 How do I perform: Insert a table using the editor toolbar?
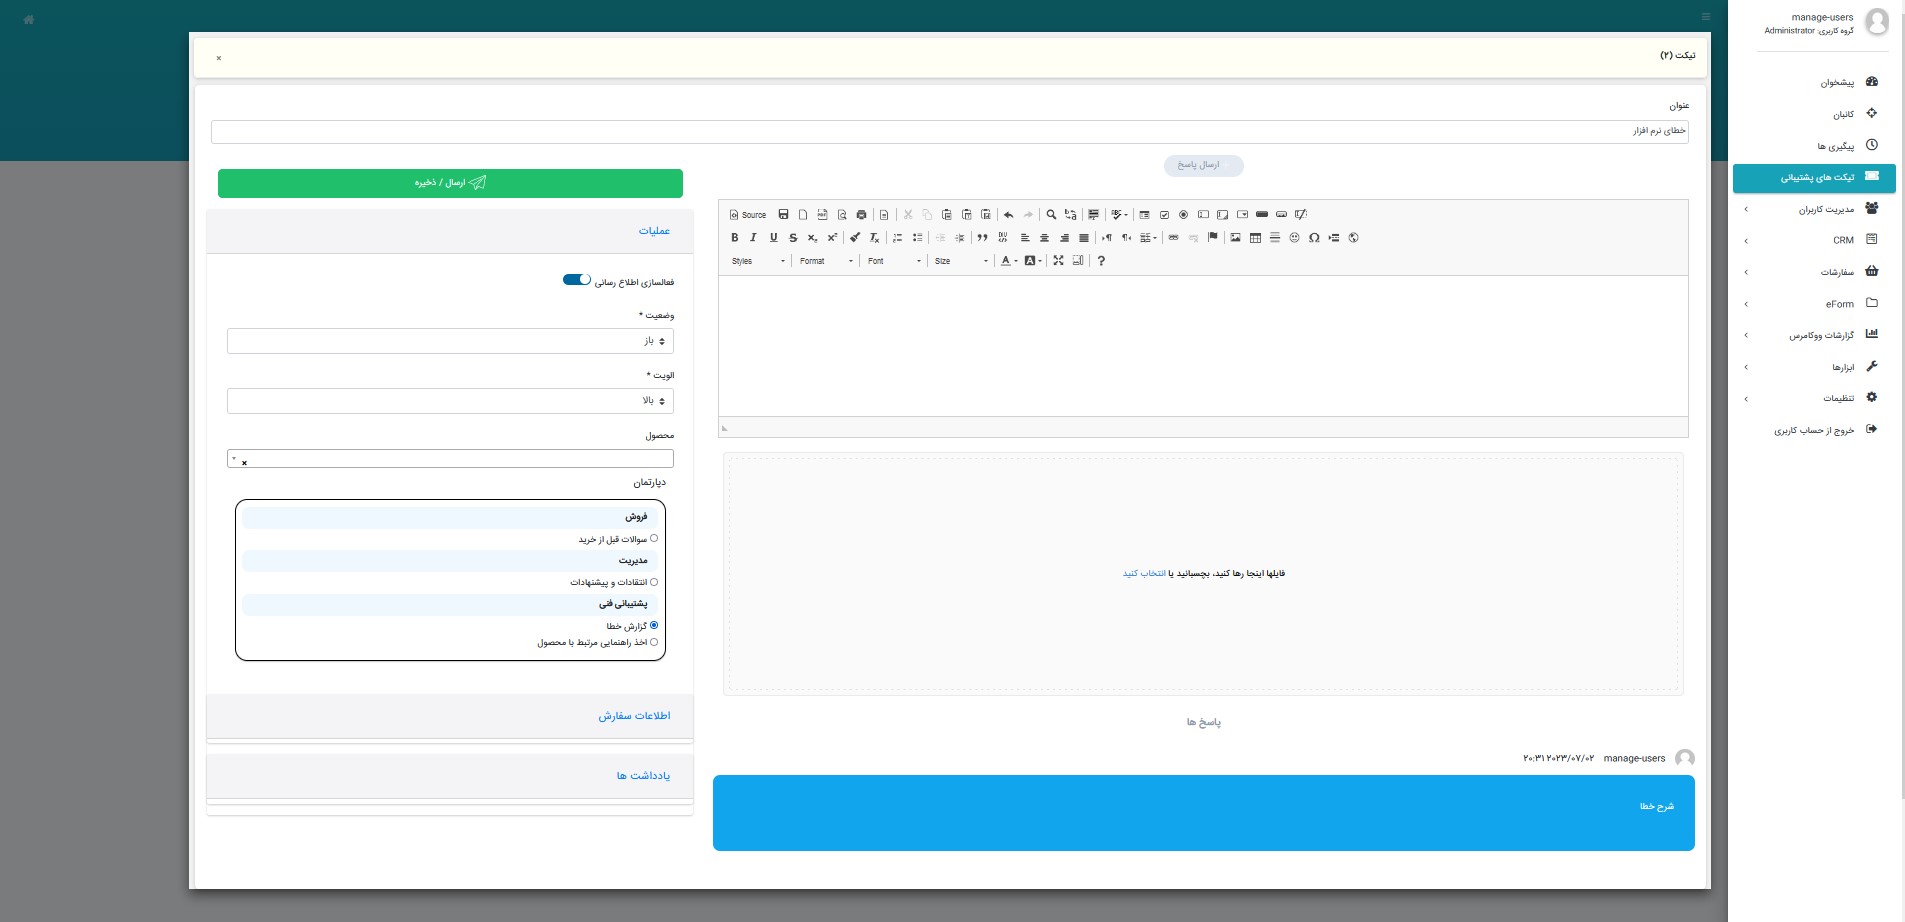pyautogui.click(x=1255, y=238)
